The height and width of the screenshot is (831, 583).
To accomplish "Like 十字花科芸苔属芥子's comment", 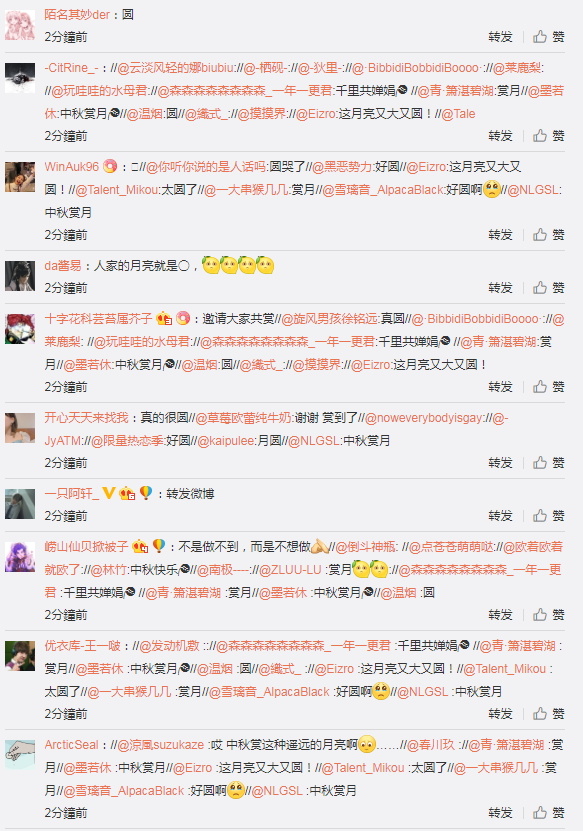I will (549, 387).
